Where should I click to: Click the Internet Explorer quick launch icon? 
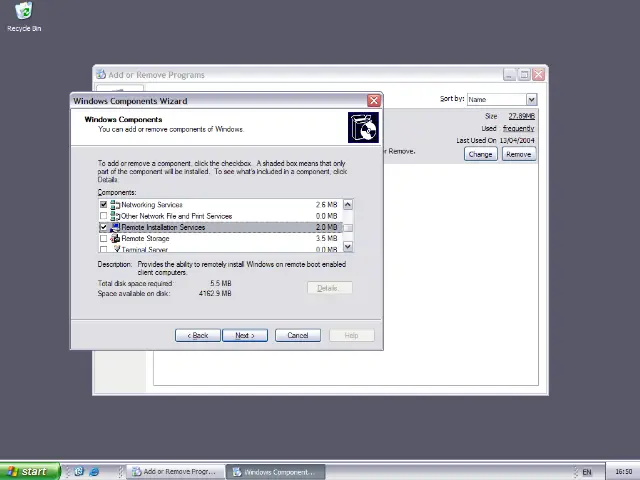[x=94, y=471]
